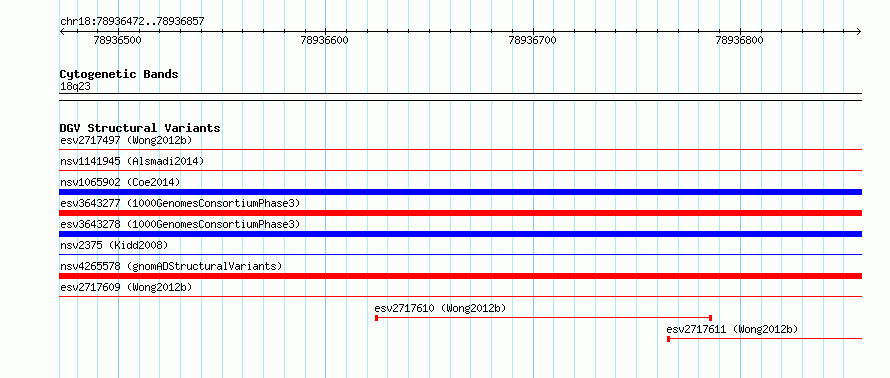Image resolution: width=890 pixels, height=378 pixels.
Task: Click the Cytogenetic Bands track heading
Action: [x=119, y=74]
